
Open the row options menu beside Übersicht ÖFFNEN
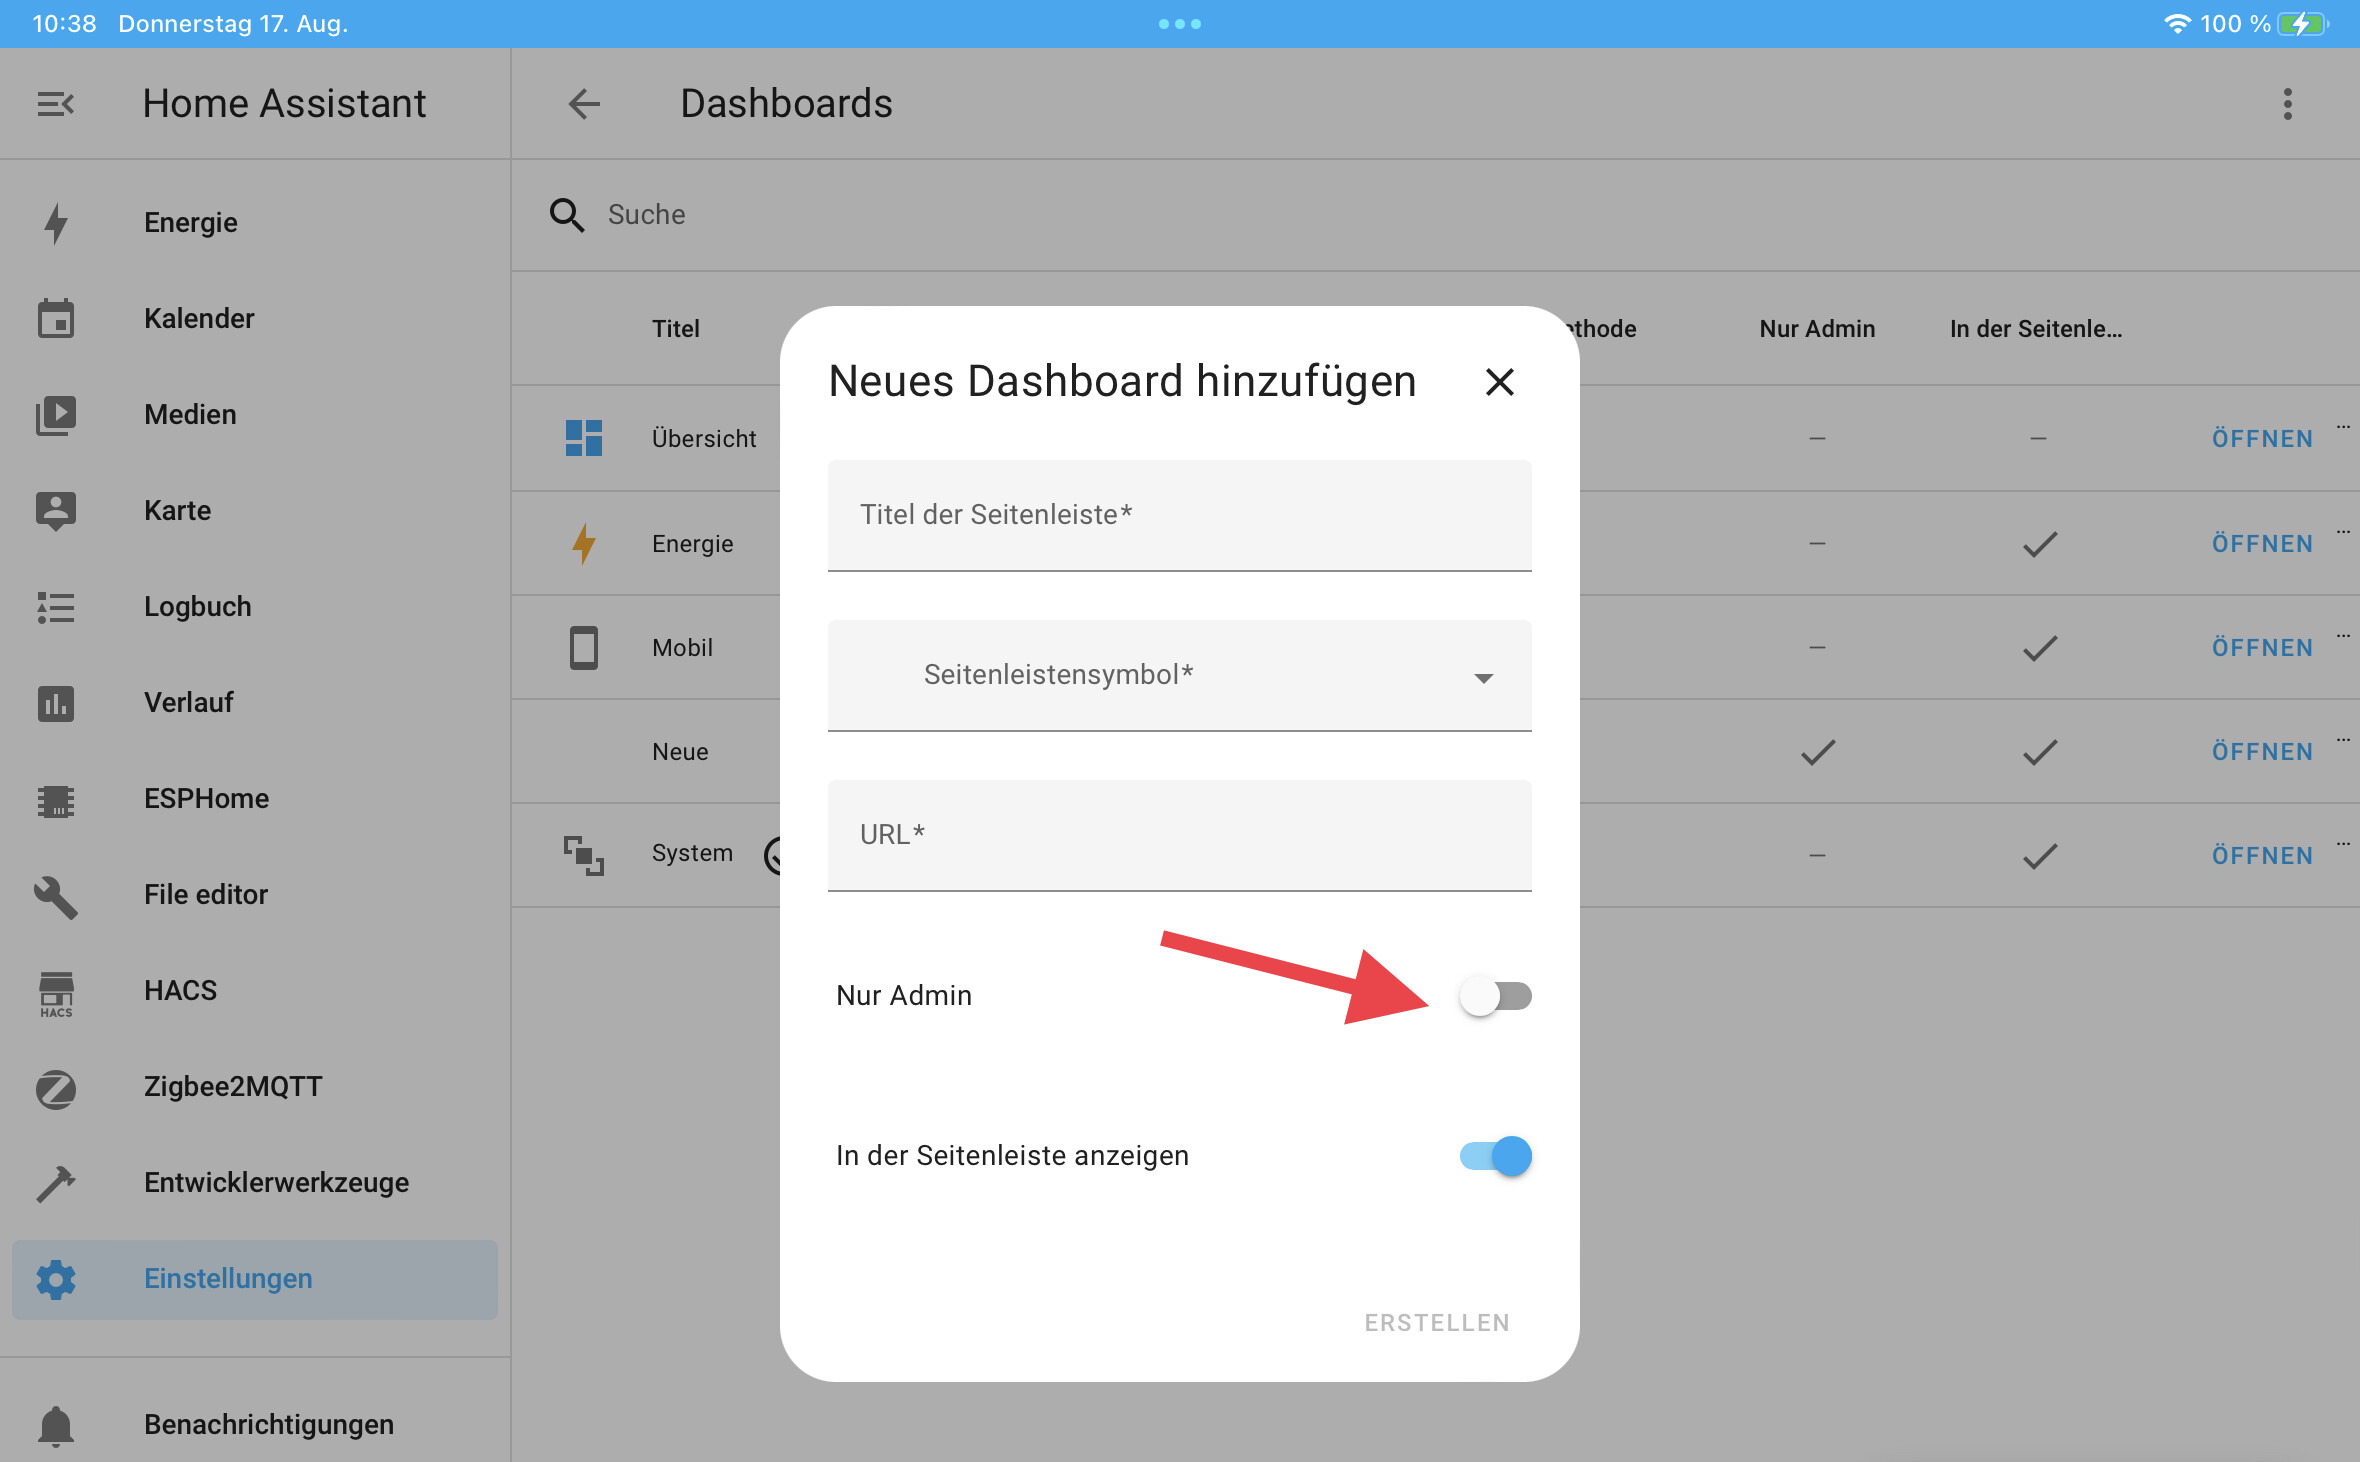point(2343,427)
